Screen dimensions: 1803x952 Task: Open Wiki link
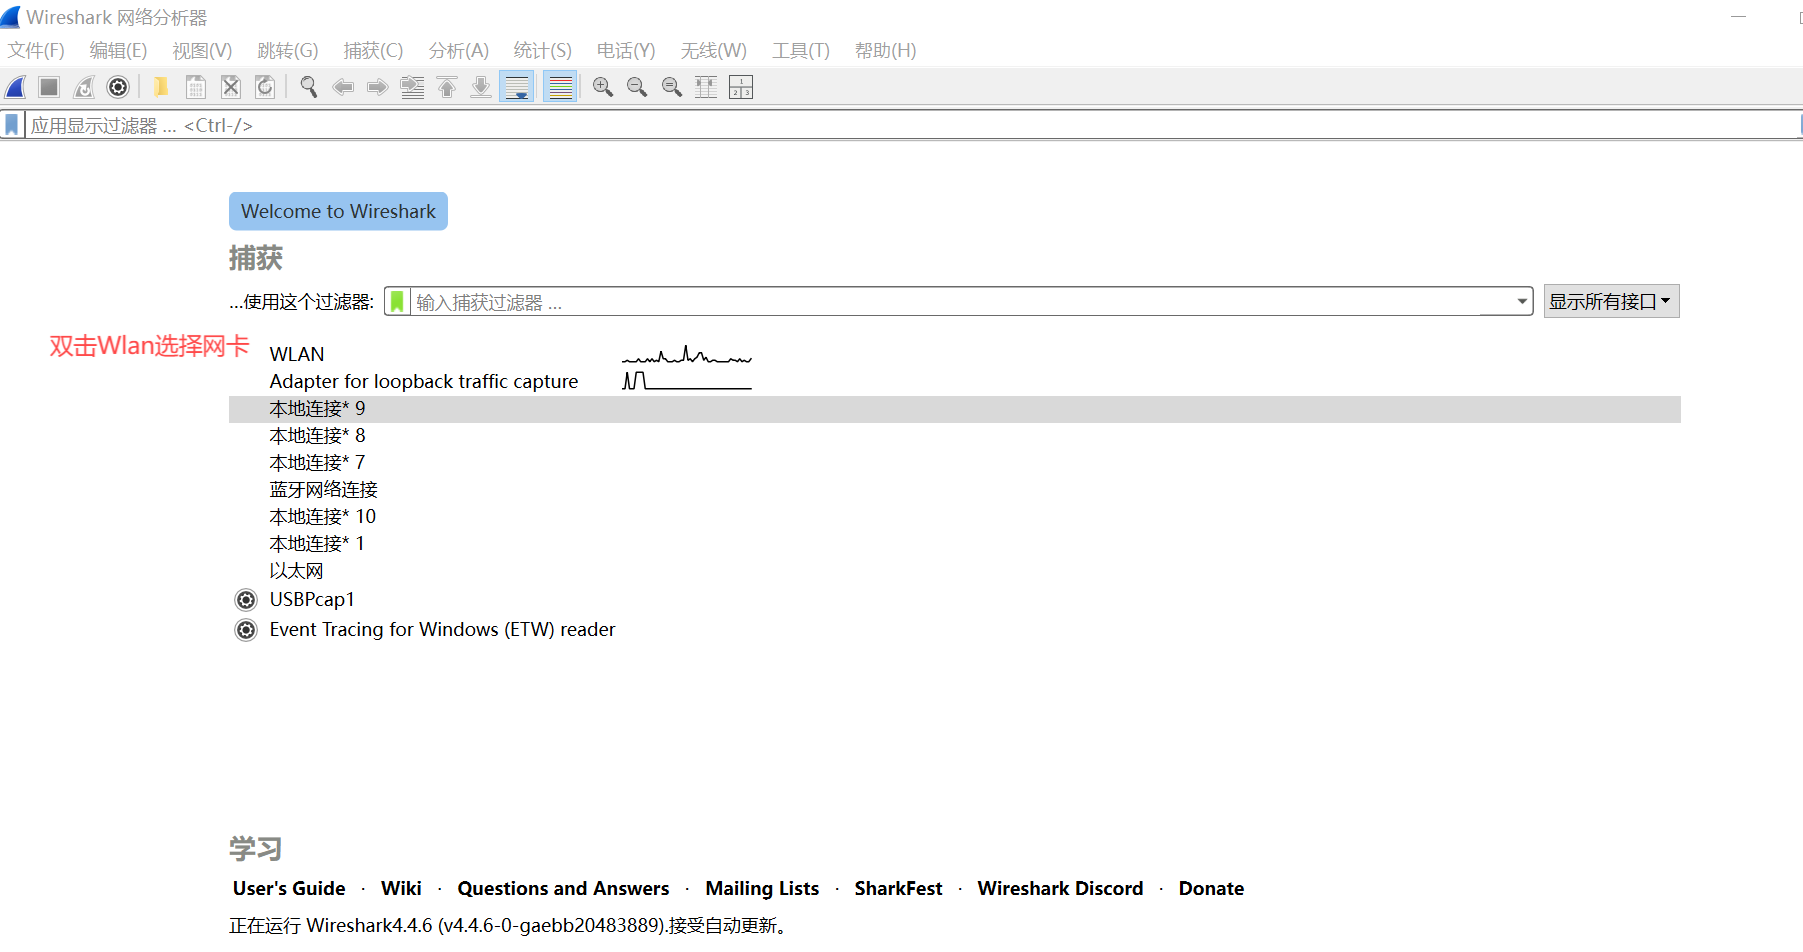[401, 888]
